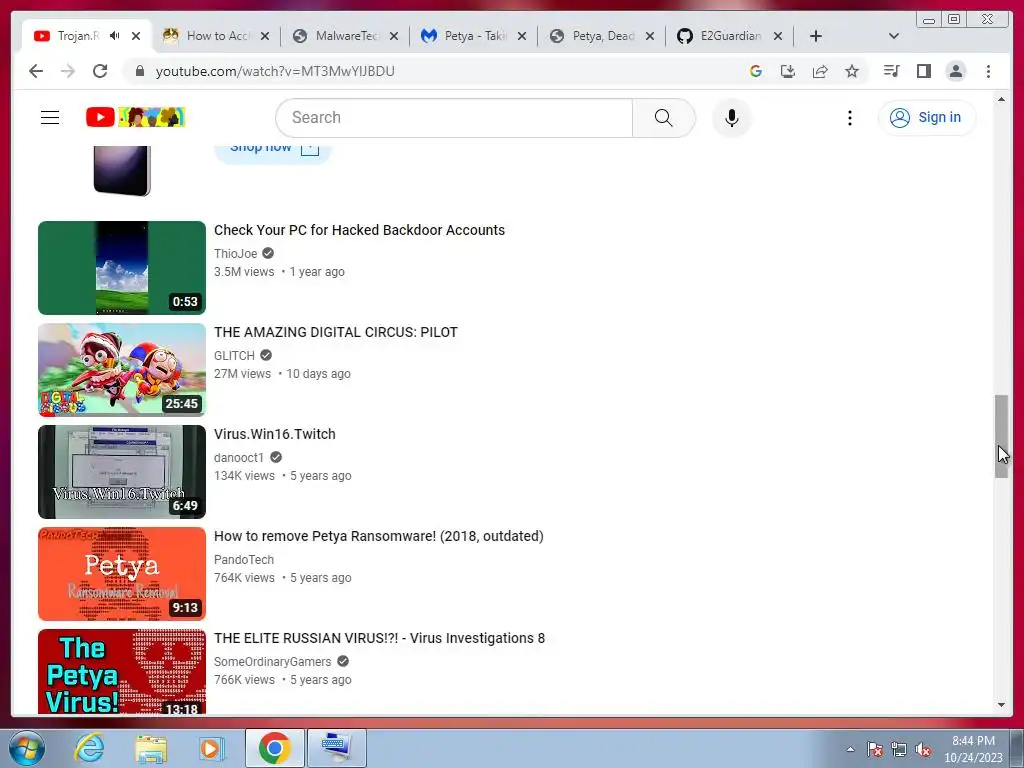1024x768 pixels.
Task: Start voice search with microphone icon
Action: [x=731, y=118]
